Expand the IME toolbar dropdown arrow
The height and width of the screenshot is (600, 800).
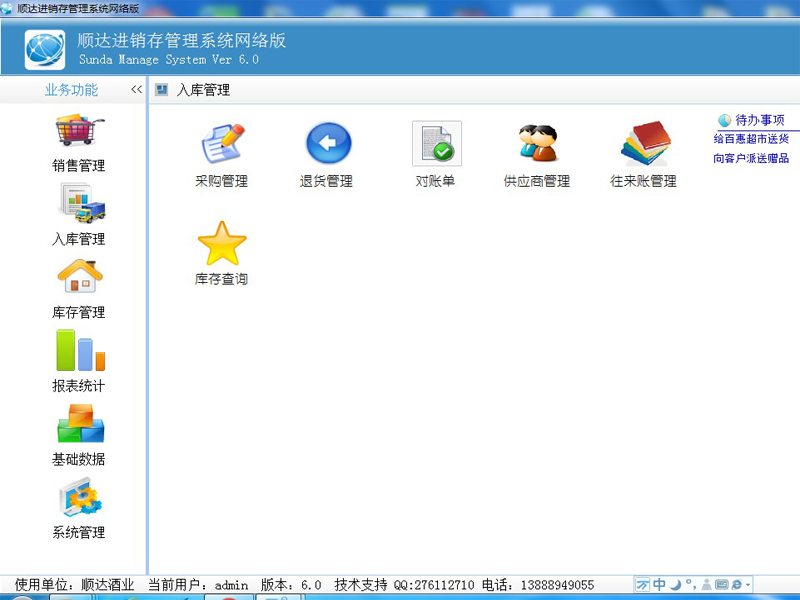(x=748, y=584)
